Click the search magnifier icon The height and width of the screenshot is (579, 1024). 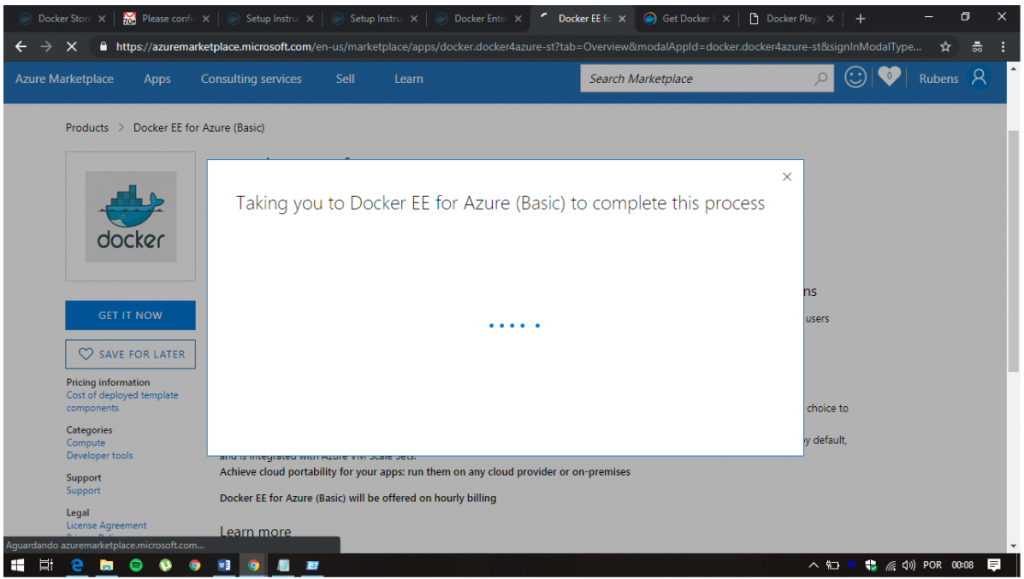(820, 79)
